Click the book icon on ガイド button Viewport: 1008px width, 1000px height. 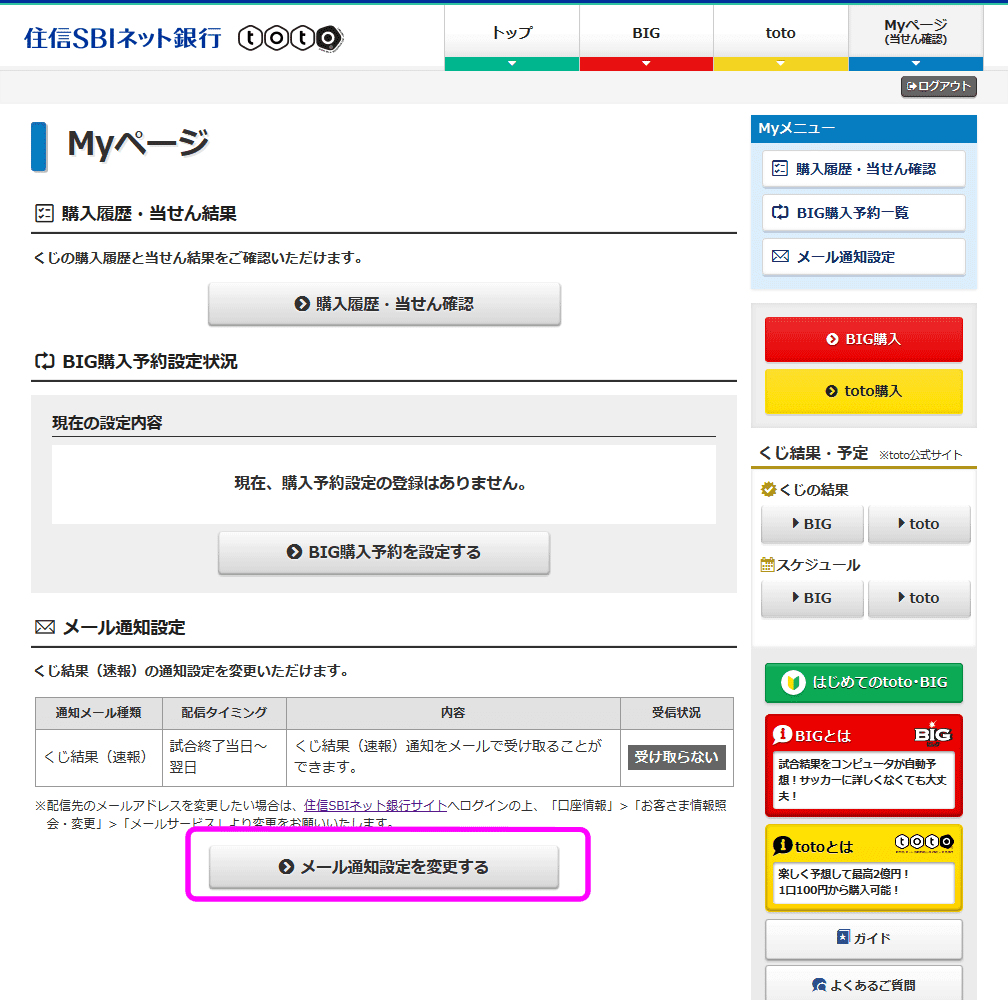tap(843, 937)
